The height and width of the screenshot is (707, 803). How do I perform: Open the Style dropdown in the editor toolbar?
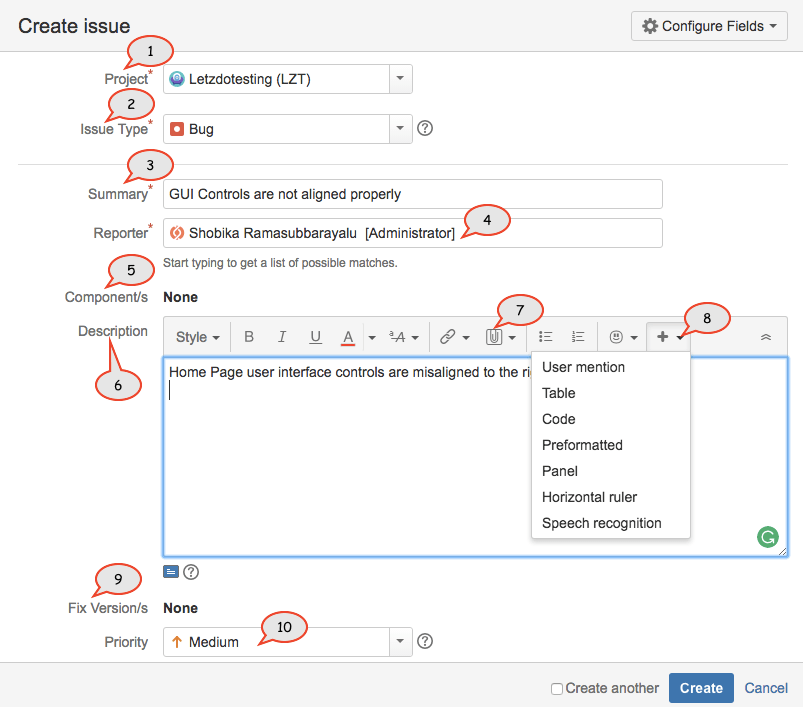tap(196, 336)
